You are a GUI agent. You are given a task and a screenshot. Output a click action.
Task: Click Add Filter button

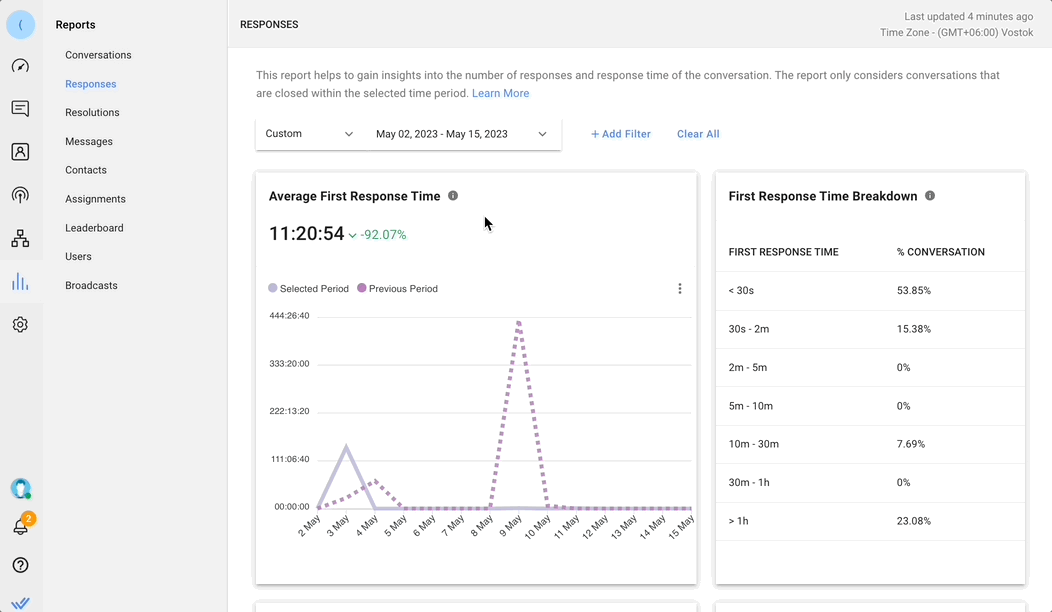click(620, 134)
